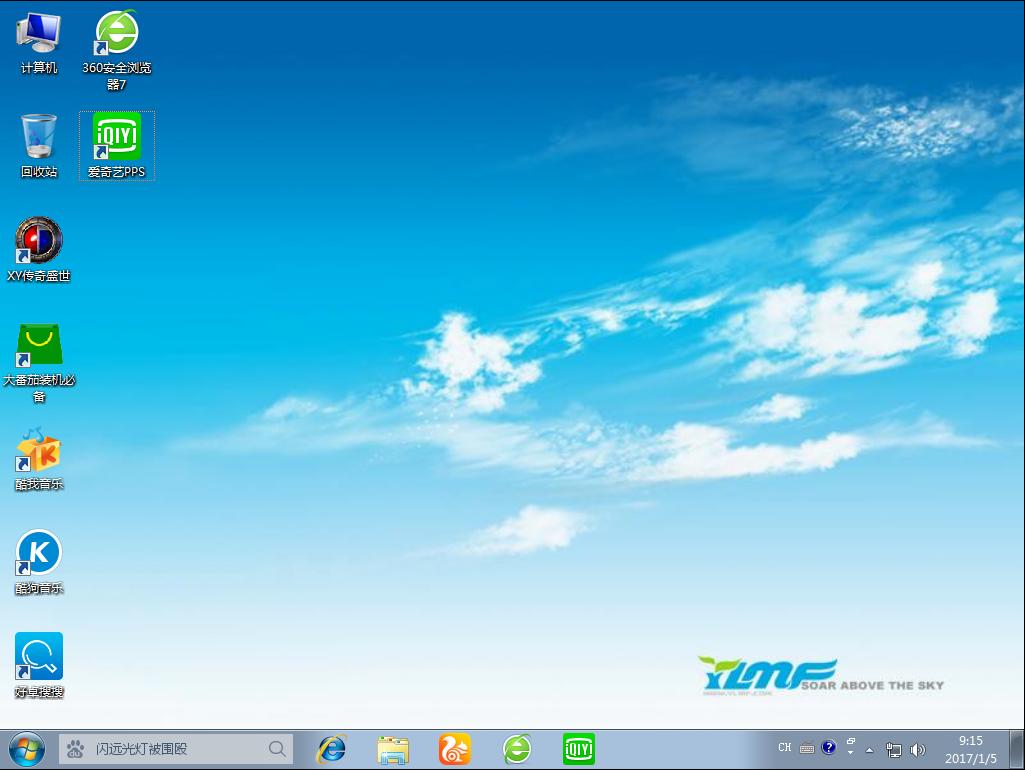Toggle the soft keyboard tray icon
1025x770 pixels.
tap(806, 747)
